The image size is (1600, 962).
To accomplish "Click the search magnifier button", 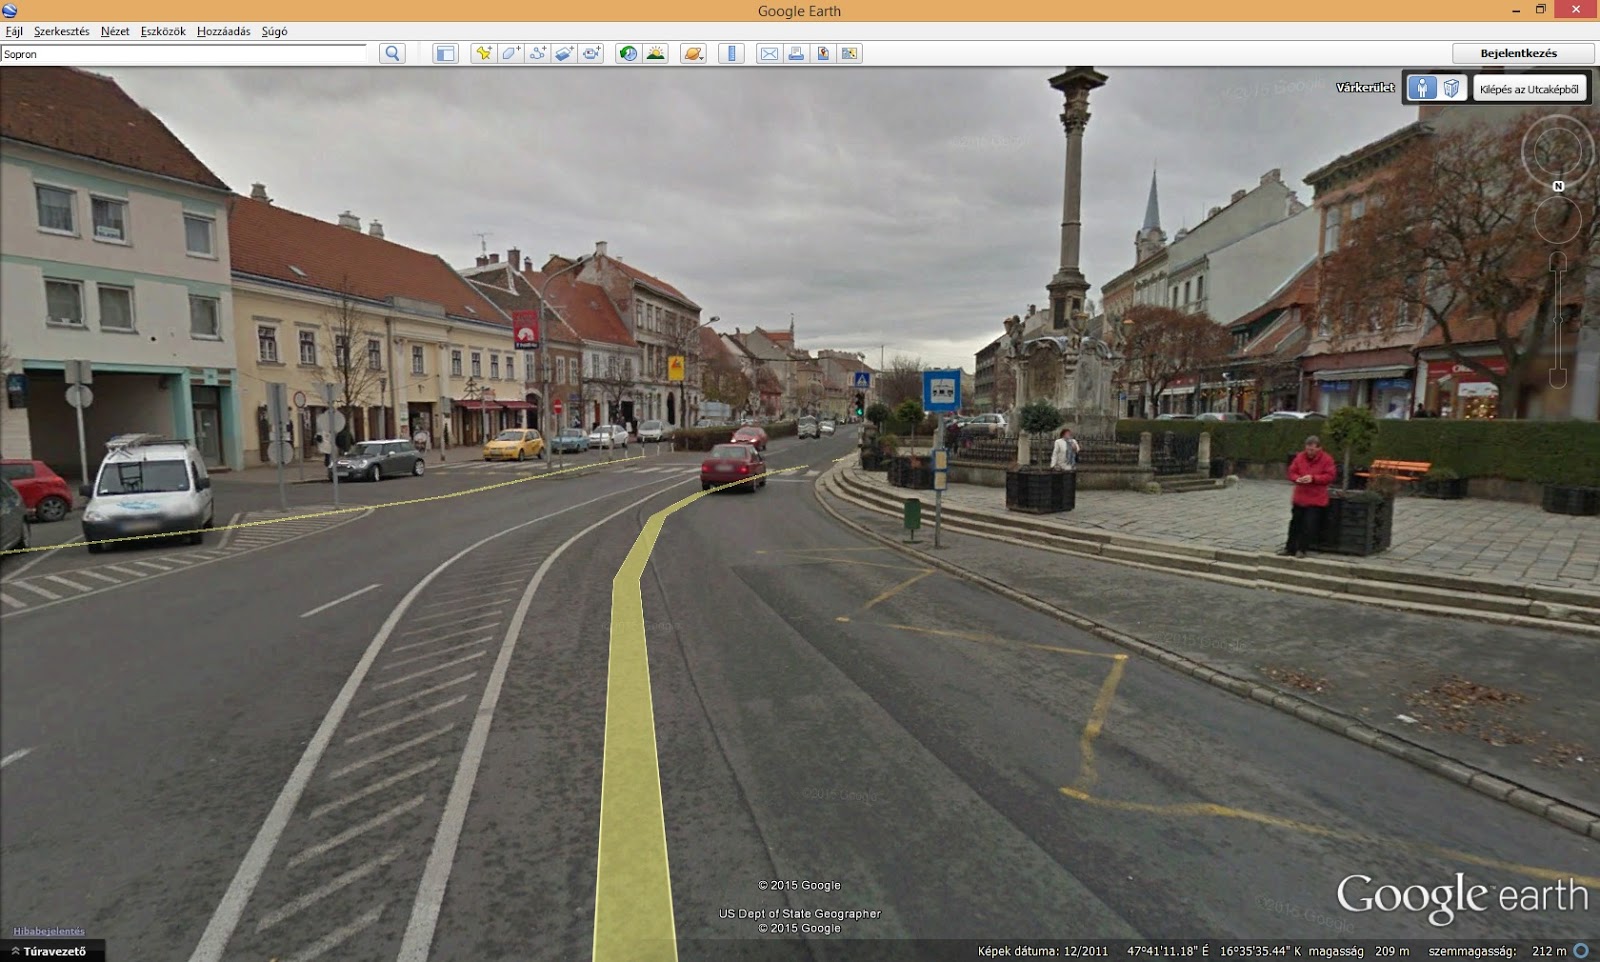I will pyautogui.click(x=392, y=54).
